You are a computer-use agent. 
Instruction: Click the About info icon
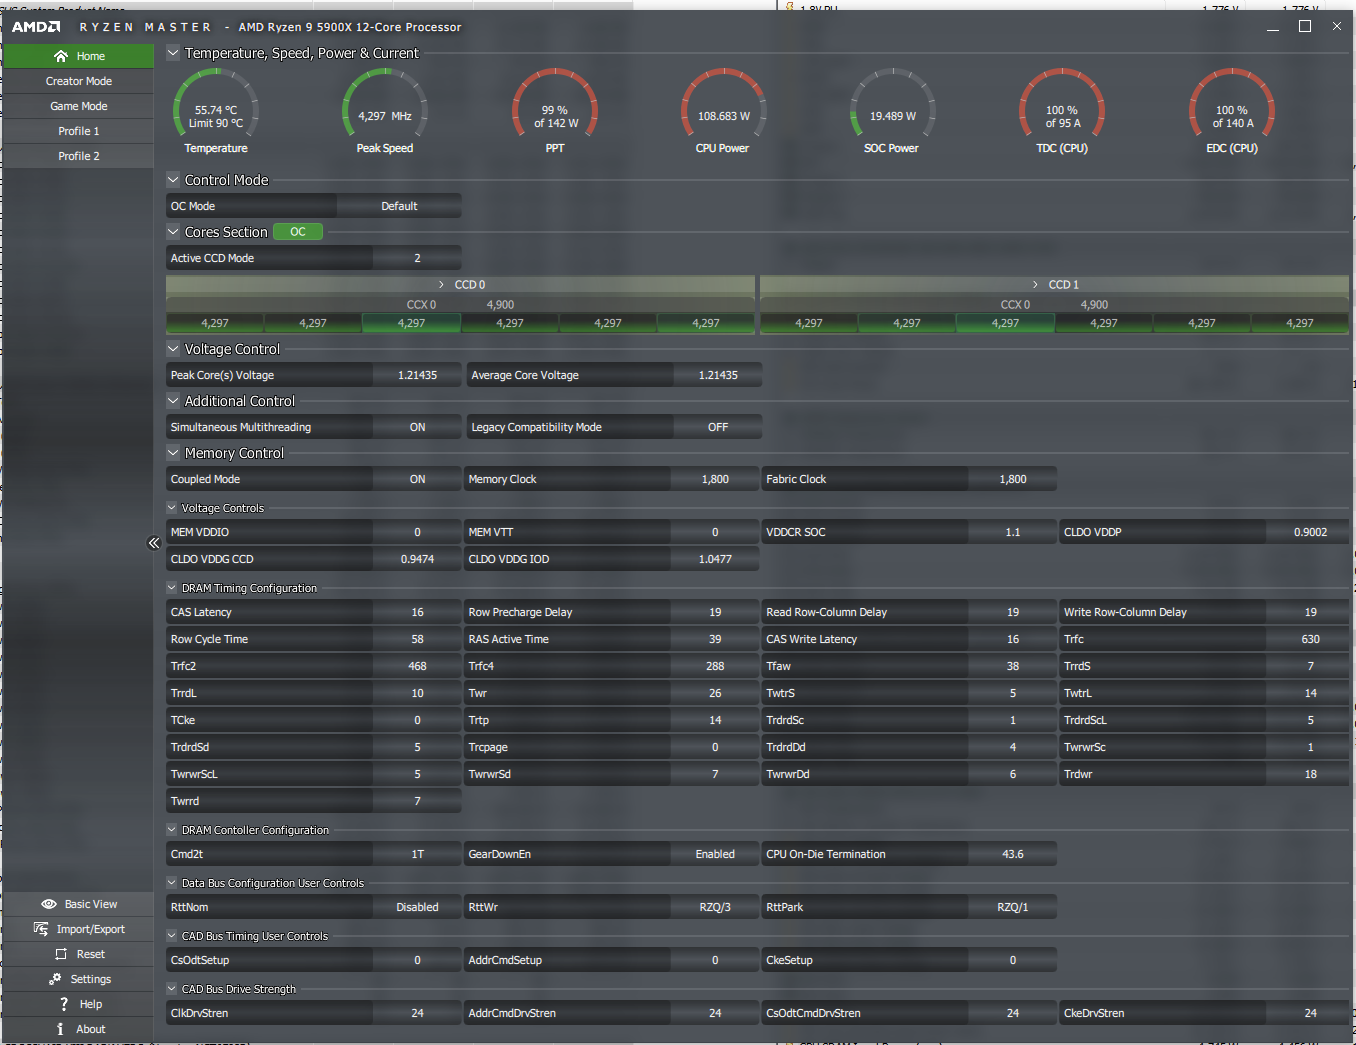[x=60, y=1029]
